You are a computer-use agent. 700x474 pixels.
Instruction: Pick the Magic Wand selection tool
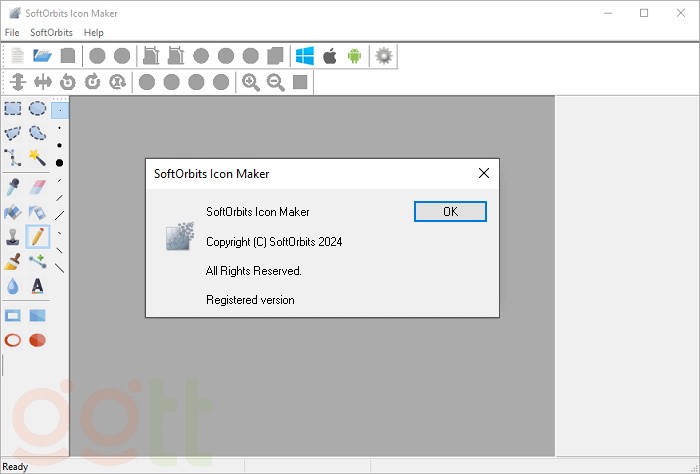click(37, 158)
